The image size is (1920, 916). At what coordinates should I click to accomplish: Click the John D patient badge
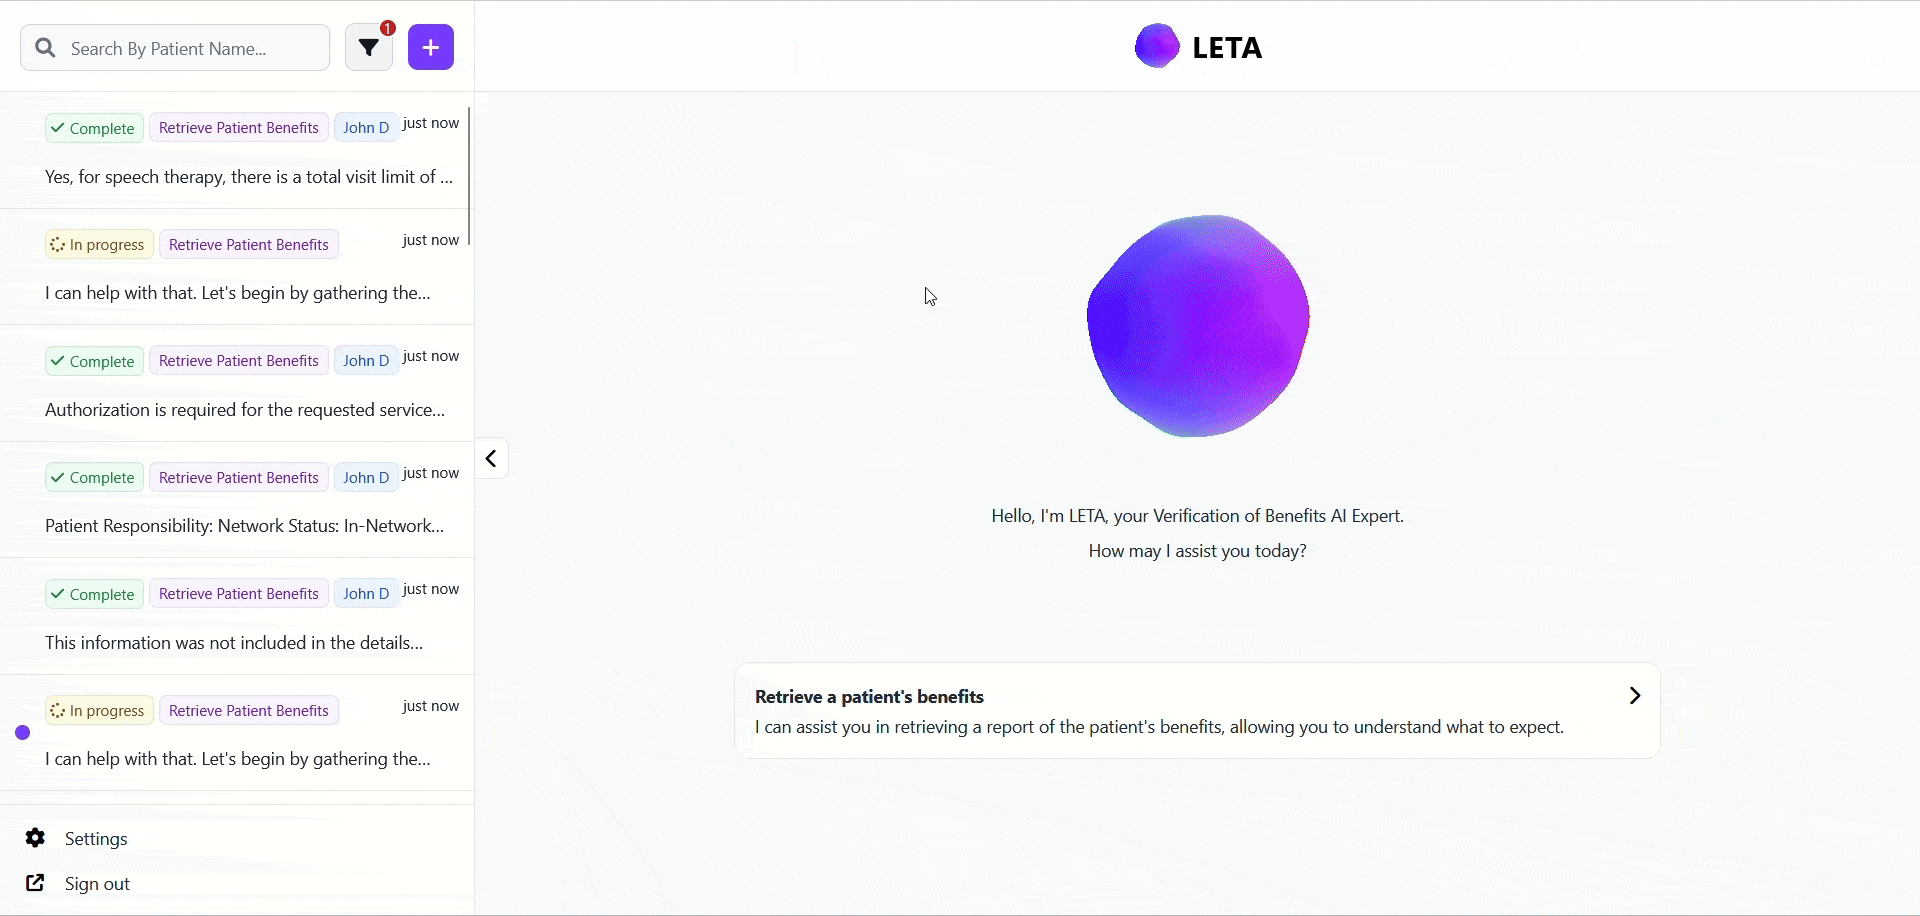(365, 127)
